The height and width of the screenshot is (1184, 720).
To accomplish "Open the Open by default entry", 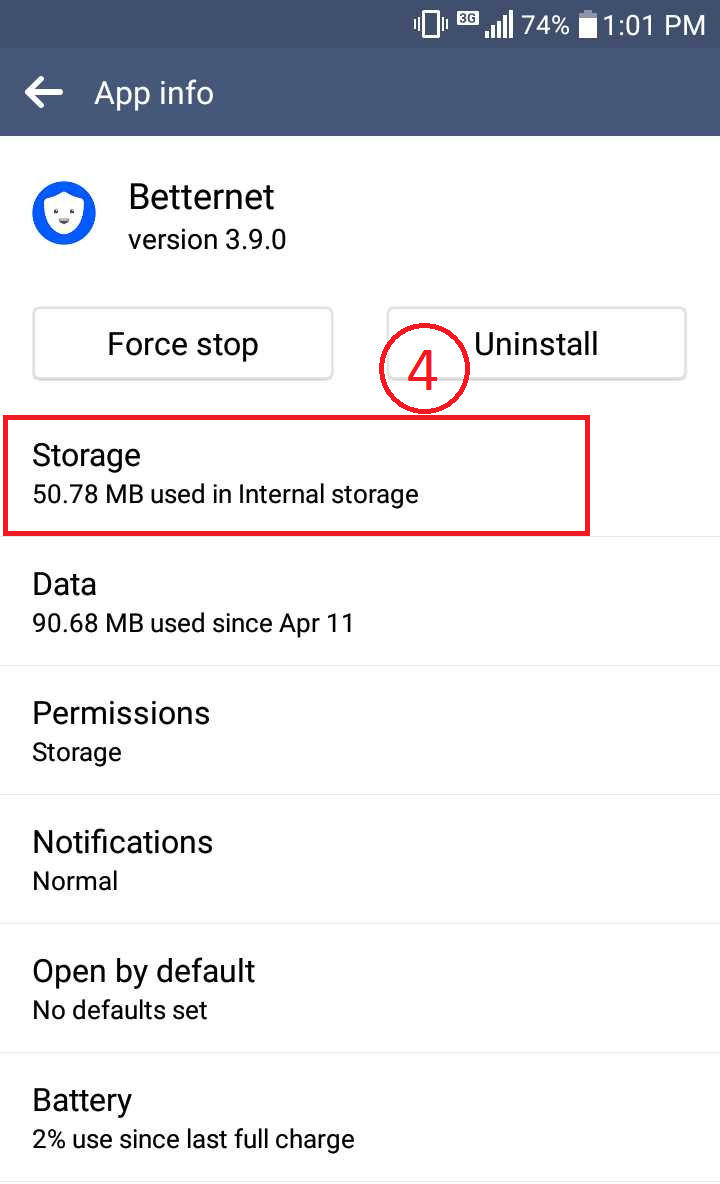I will coord(360,989).
